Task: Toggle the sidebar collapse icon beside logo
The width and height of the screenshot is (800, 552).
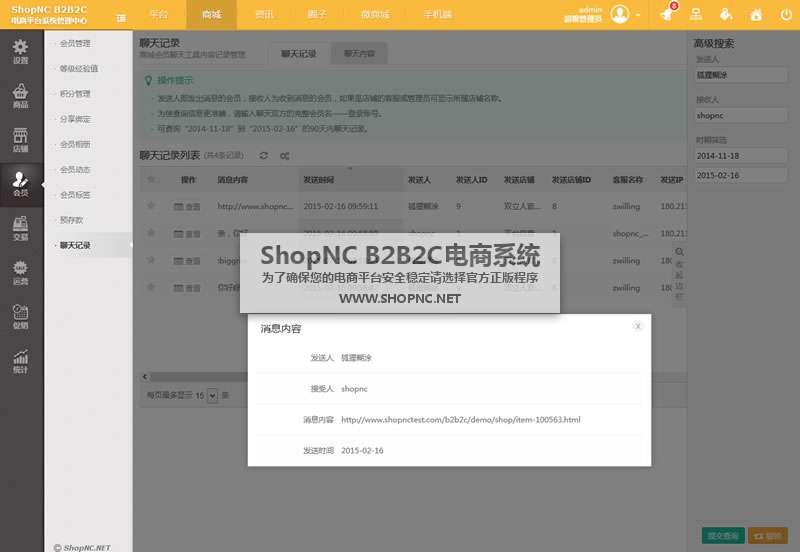Action: pyautogui.click(x=121, y=18)
